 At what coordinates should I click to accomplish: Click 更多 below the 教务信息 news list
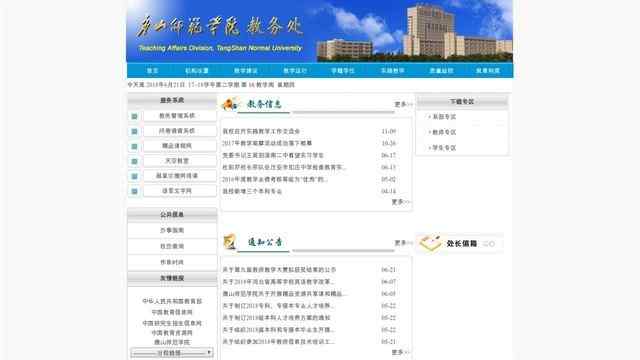400,202
